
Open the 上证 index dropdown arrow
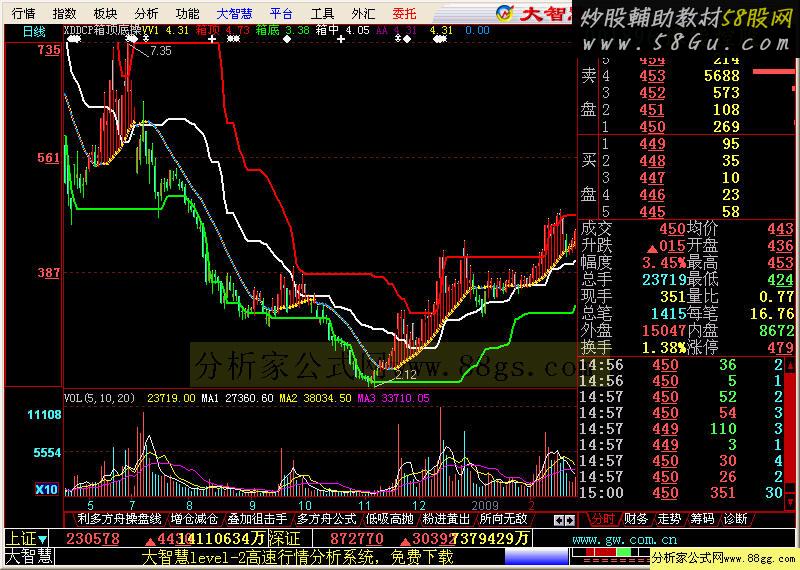click(x=43, y=539)
